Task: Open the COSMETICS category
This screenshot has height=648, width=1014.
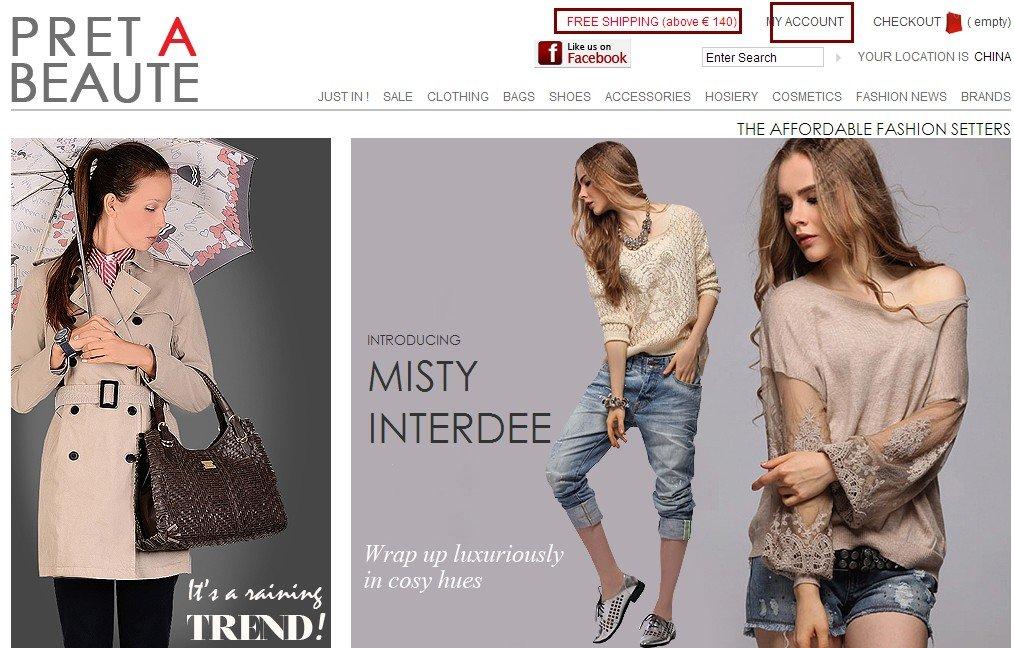Action: [x=806, y=97]
